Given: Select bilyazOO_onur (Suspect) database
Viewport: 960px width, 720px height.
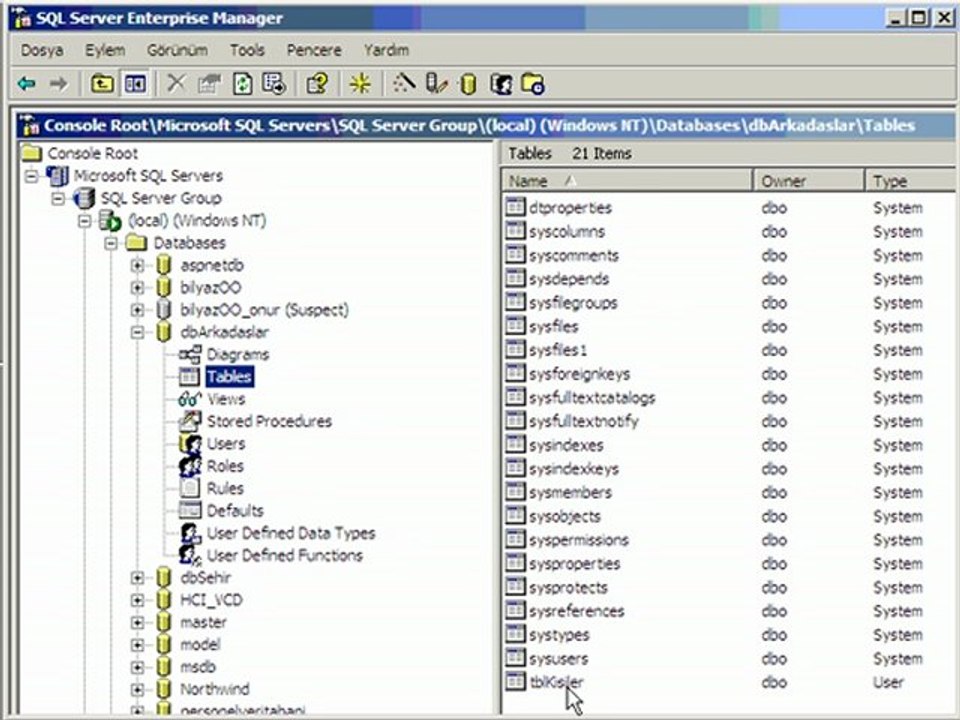Looking at the screenshot, I should pyautogui.click(x=264, y=310).
